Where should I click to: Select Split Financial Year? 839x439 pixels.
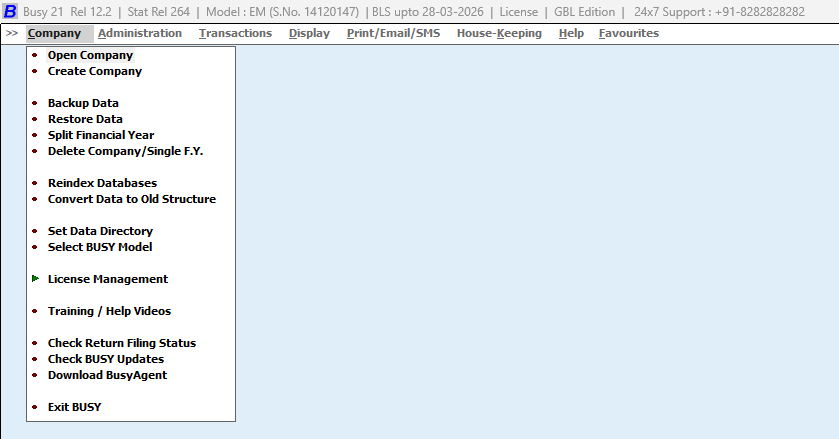click(101, 135)
